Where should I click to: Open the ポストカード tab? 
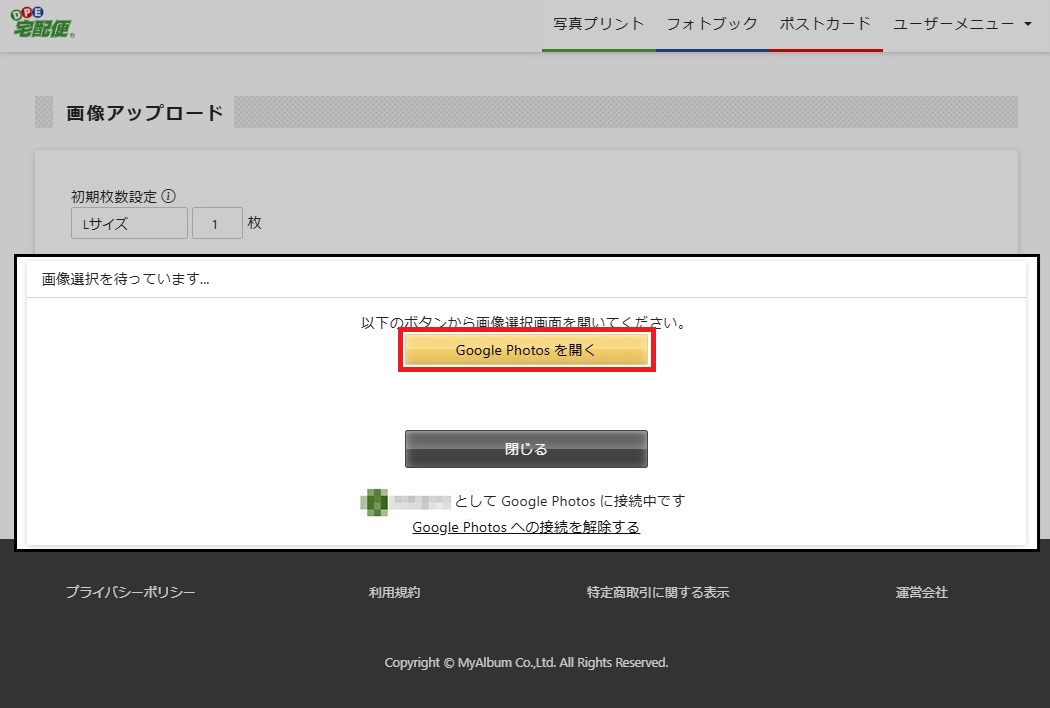pos(825,25)
